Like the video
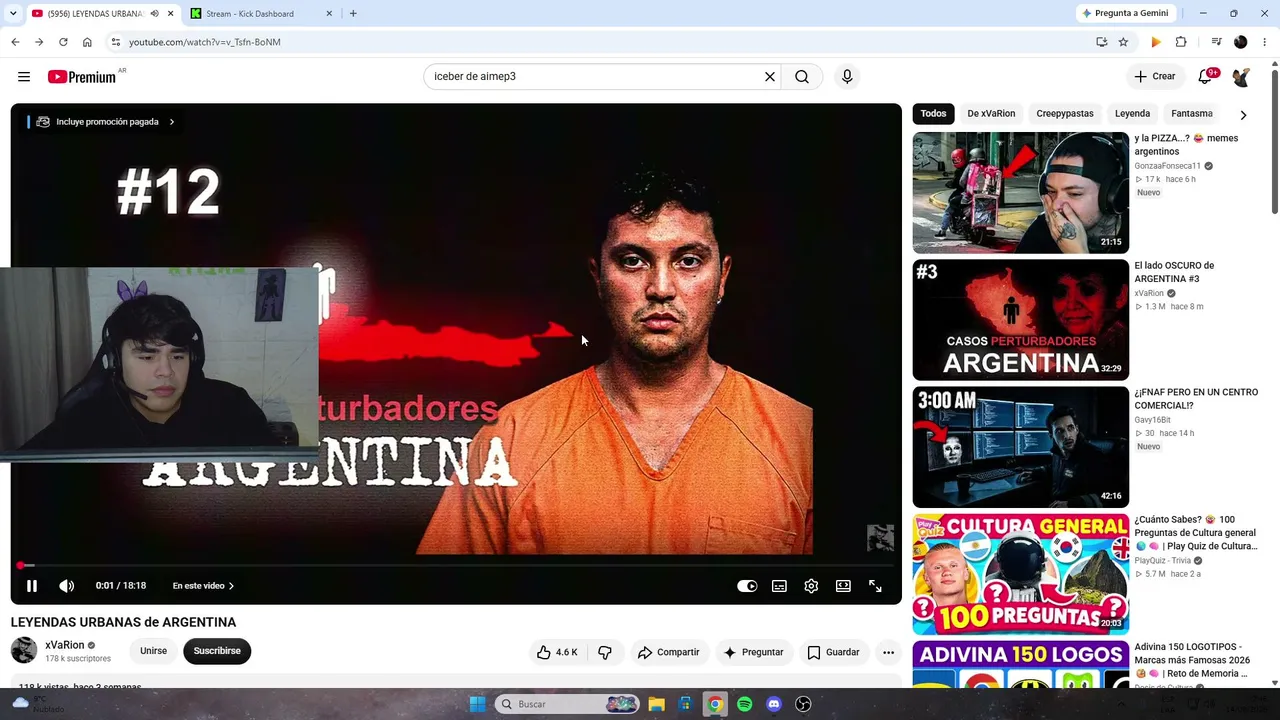The height and width of the screenshot is (720, 1280). coord(557,652)
